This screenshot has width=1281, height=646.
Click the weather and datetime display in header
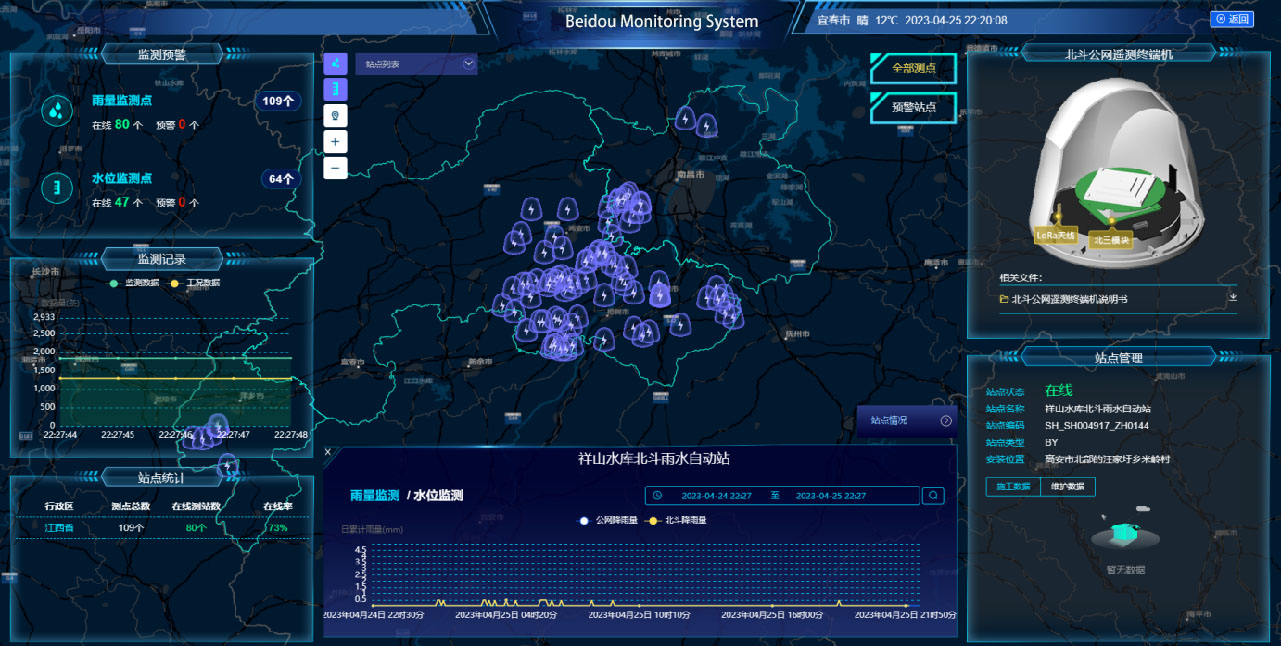click(912, 20)
